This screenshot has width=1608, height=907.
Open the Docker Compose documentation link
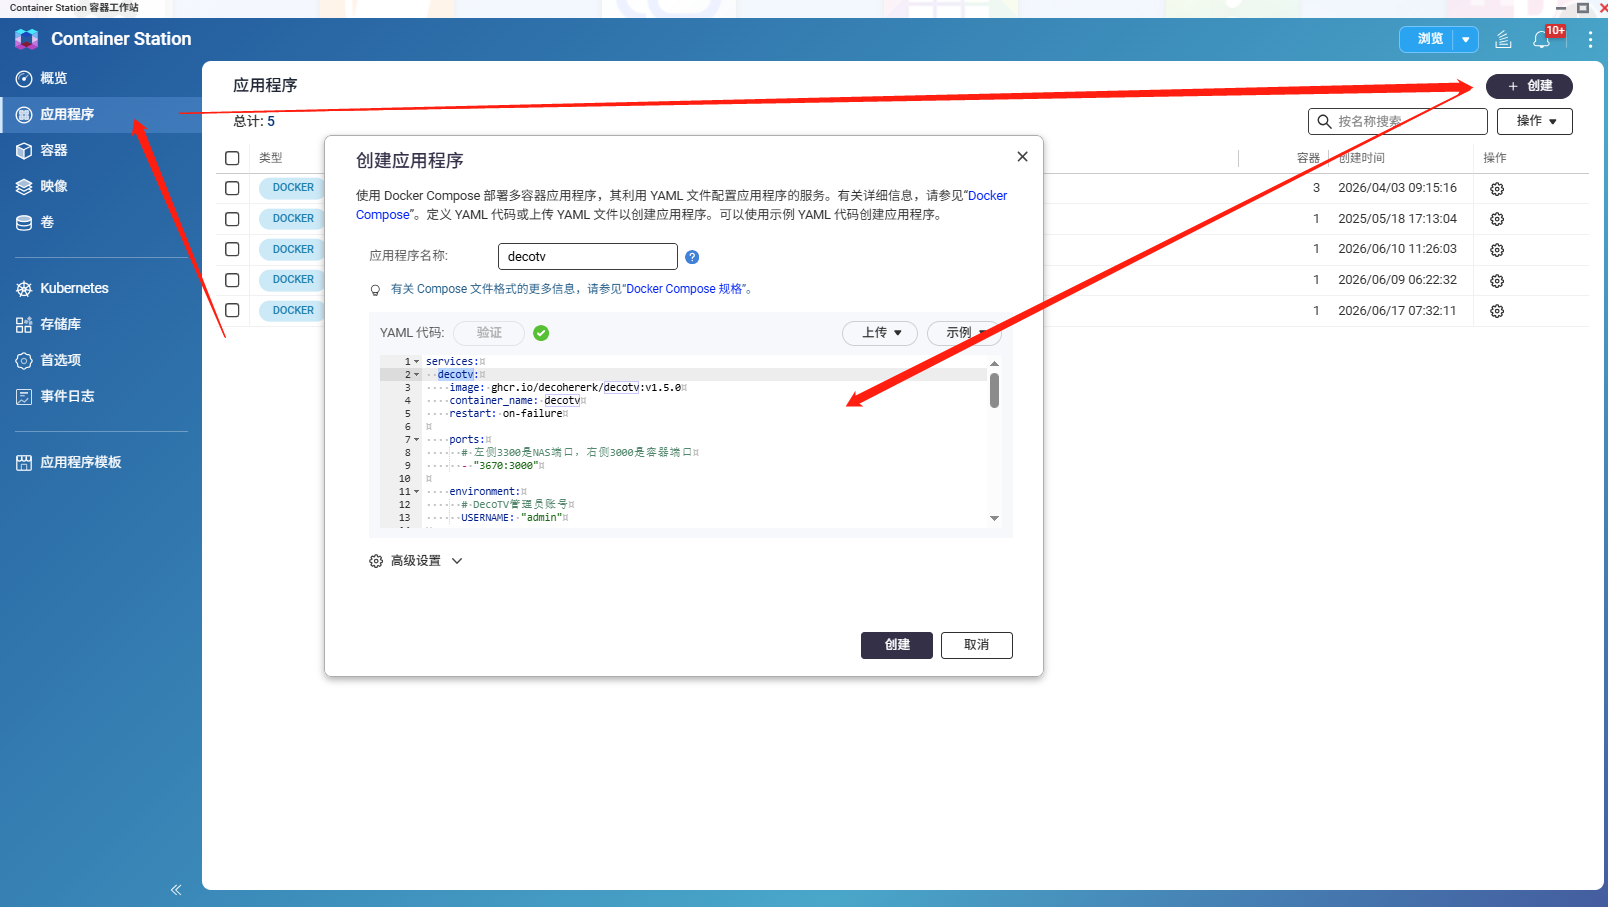click(x=988, y=196)
